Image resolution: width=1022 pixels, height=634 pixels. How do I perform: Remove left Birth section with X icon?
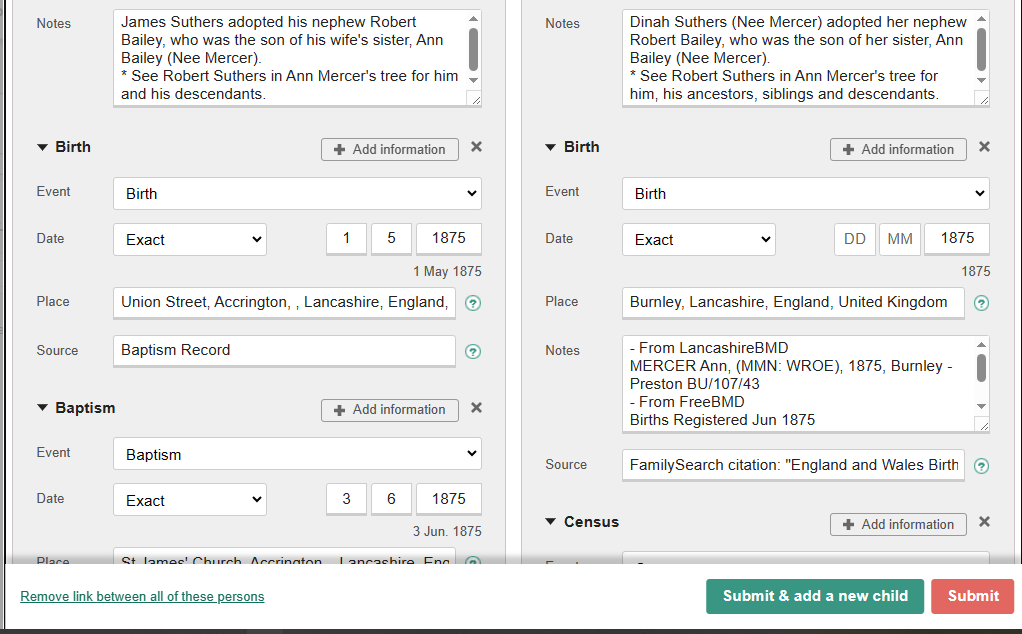click(476, 147)
